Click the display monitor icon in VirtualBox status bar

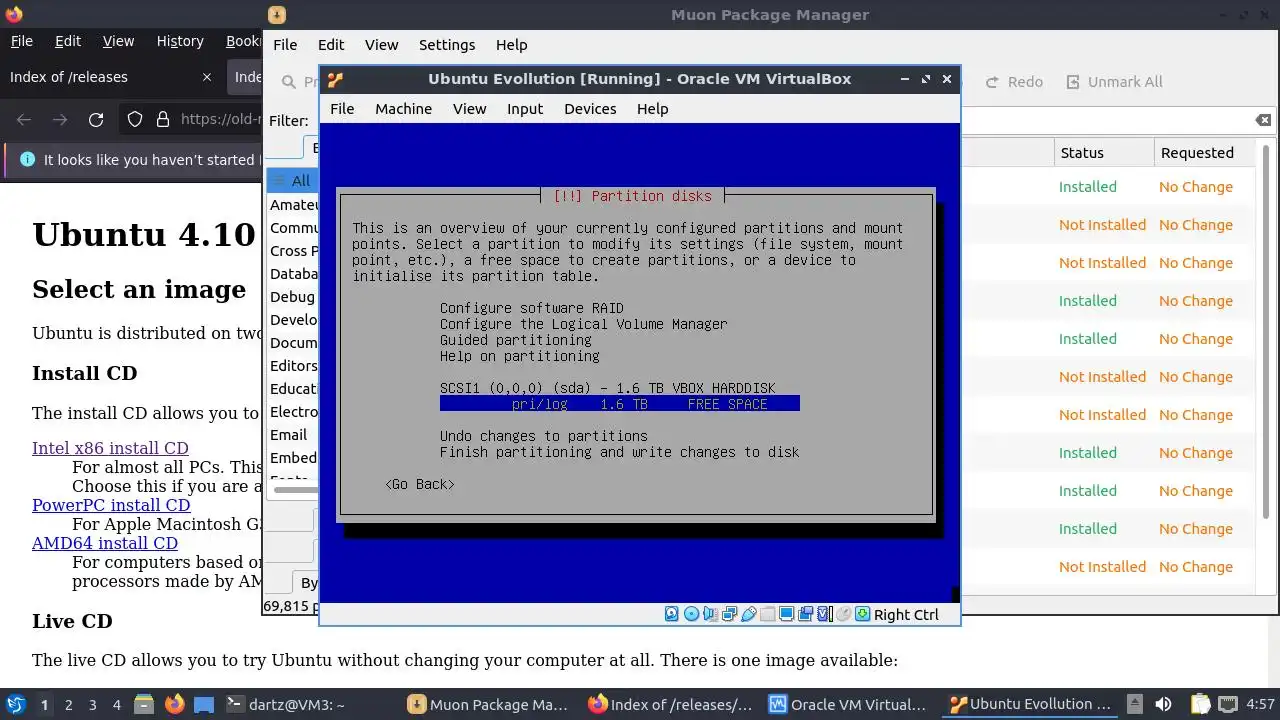(x=786, y=614)
